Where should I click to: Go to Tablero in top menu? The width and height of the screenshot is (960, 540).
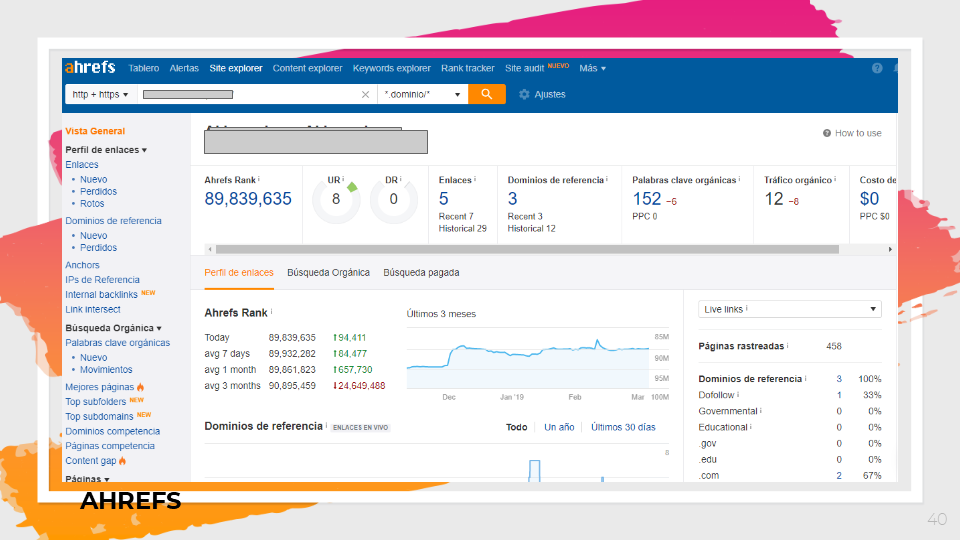pos(144,68)
